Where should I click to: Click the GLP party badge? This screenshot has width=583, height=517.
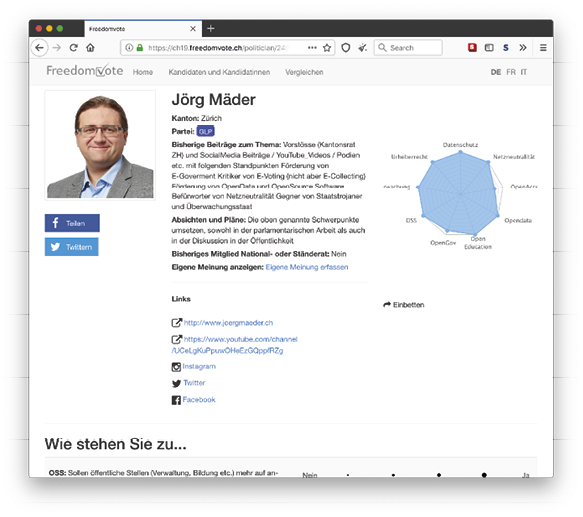pyautogui.click(x=206, y=131)
